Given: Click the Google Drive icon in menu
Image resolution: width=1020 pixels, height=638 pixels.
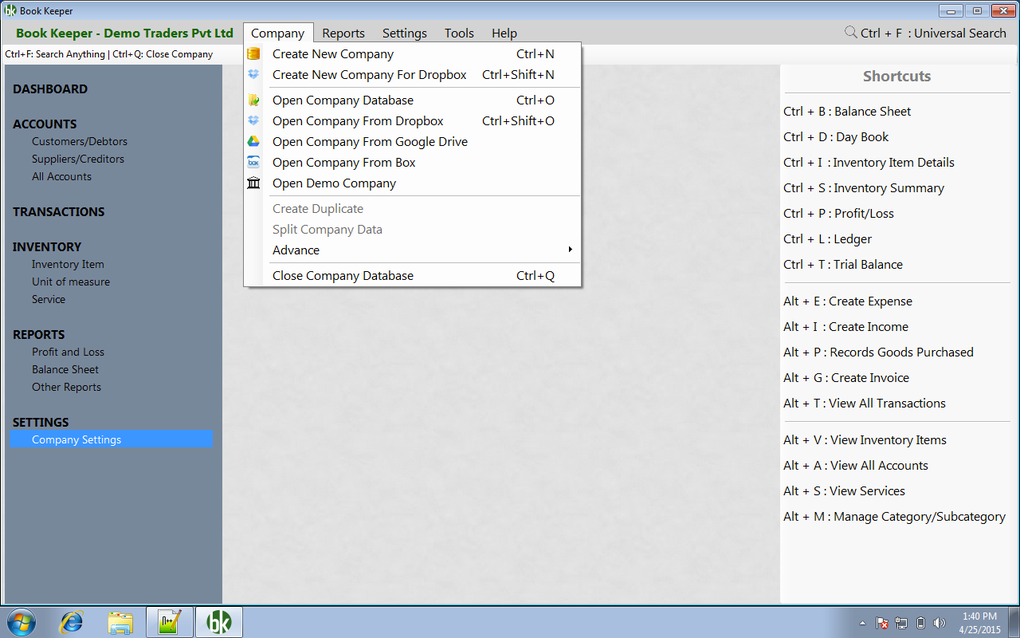Looking at the screenshot, I should (x=254, y=142).
